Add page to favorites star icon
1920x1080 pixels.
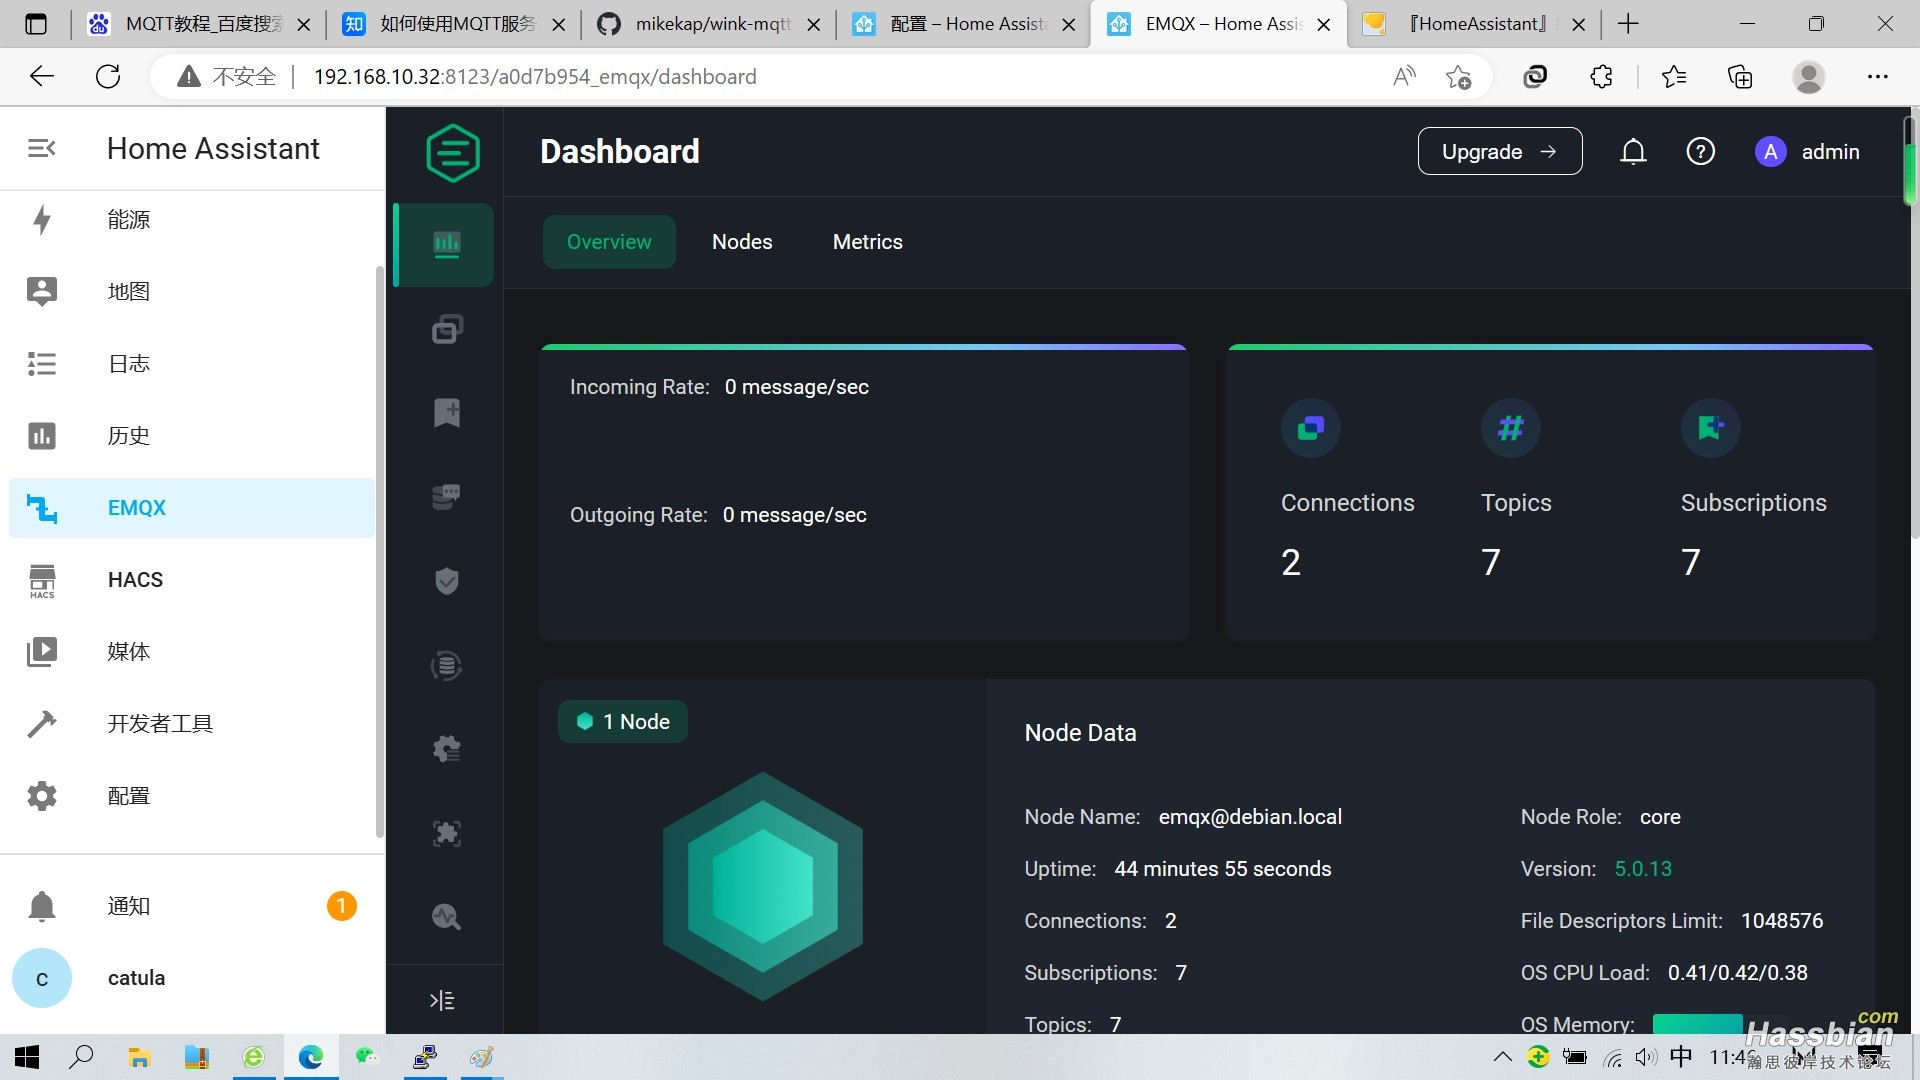[x=1458, y=76]
